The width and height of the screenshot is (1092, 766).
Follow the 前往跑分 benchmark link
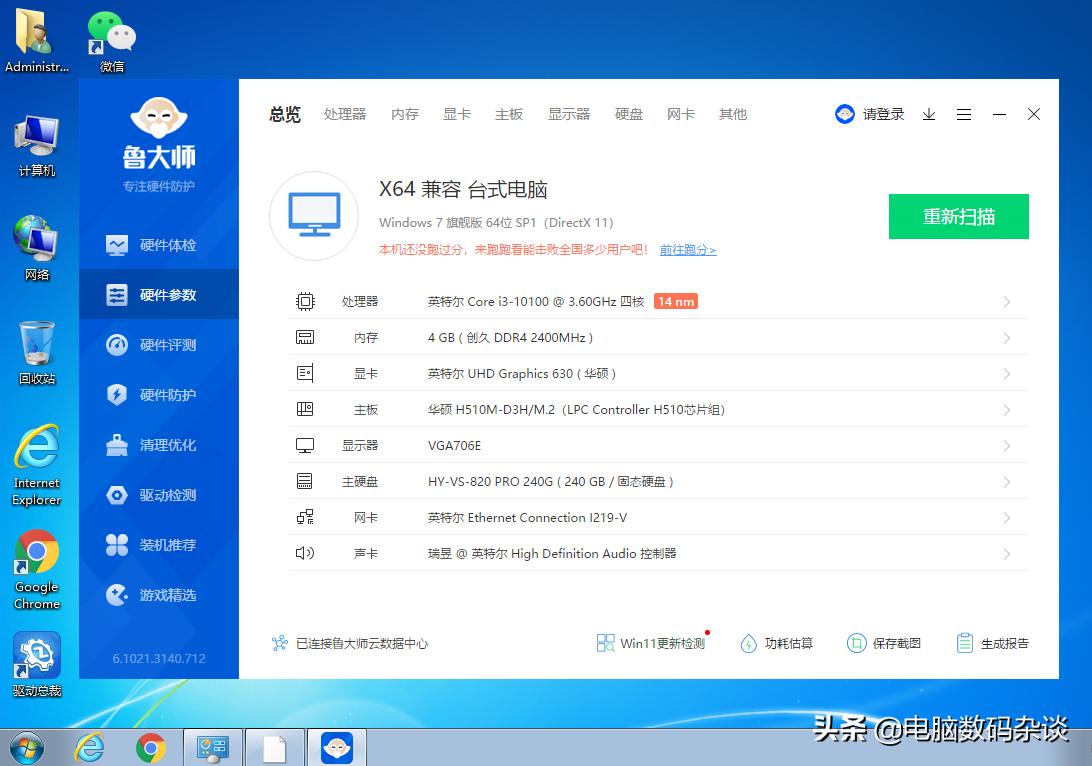pos(686,249)
